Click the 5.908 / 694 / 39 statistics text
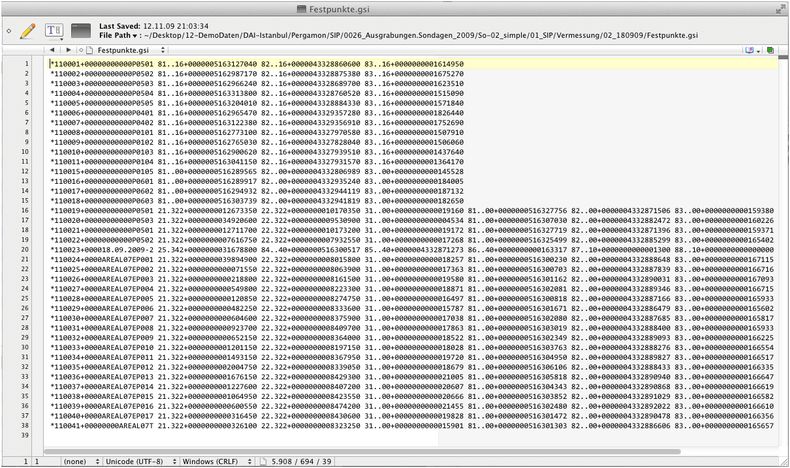 [x=301, y=461]
